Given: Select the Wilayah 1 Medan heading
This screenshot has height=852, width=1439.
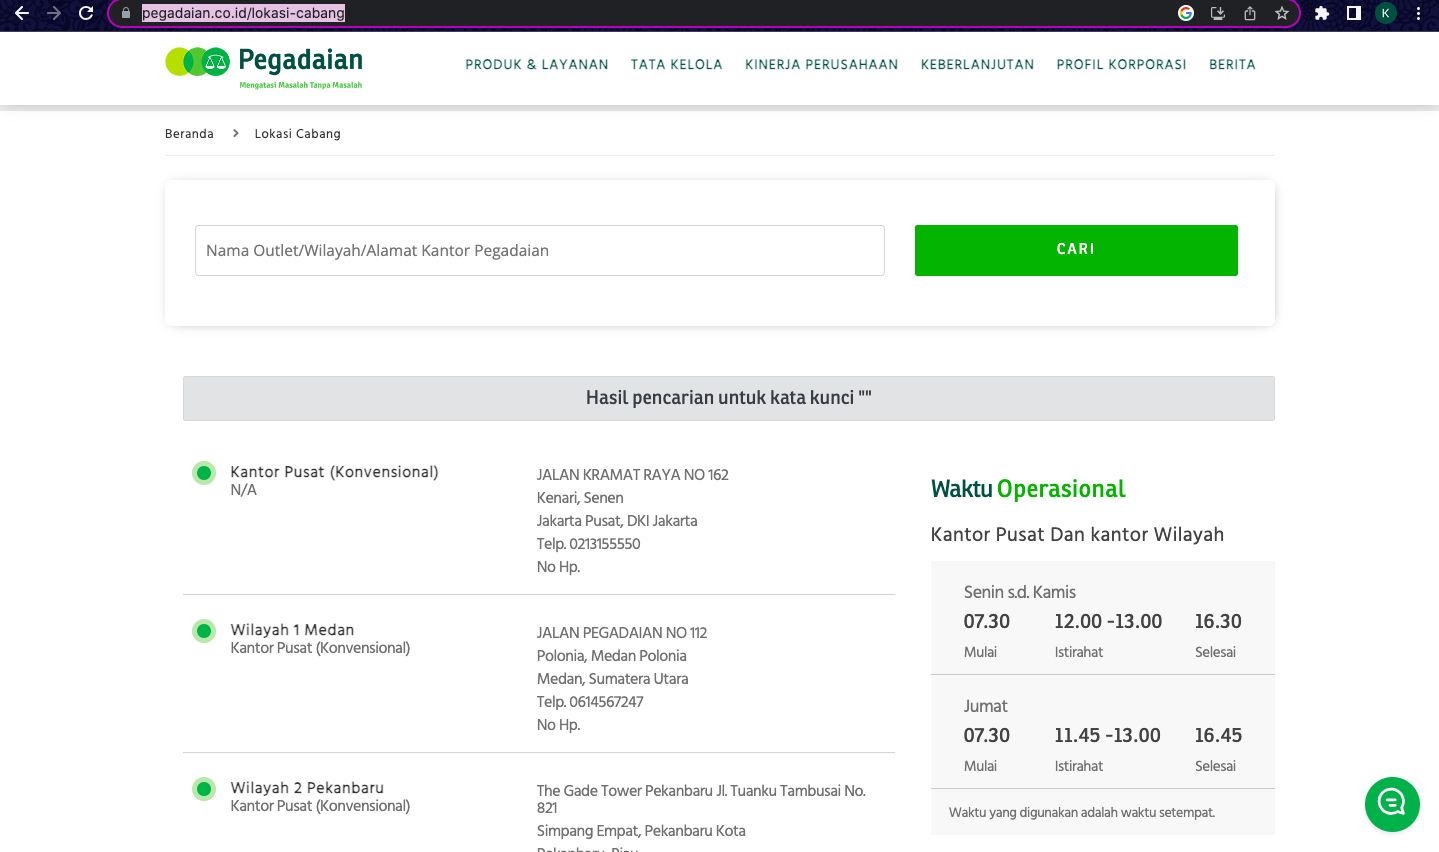Looking at the screenshot, I should click(292, 630).
